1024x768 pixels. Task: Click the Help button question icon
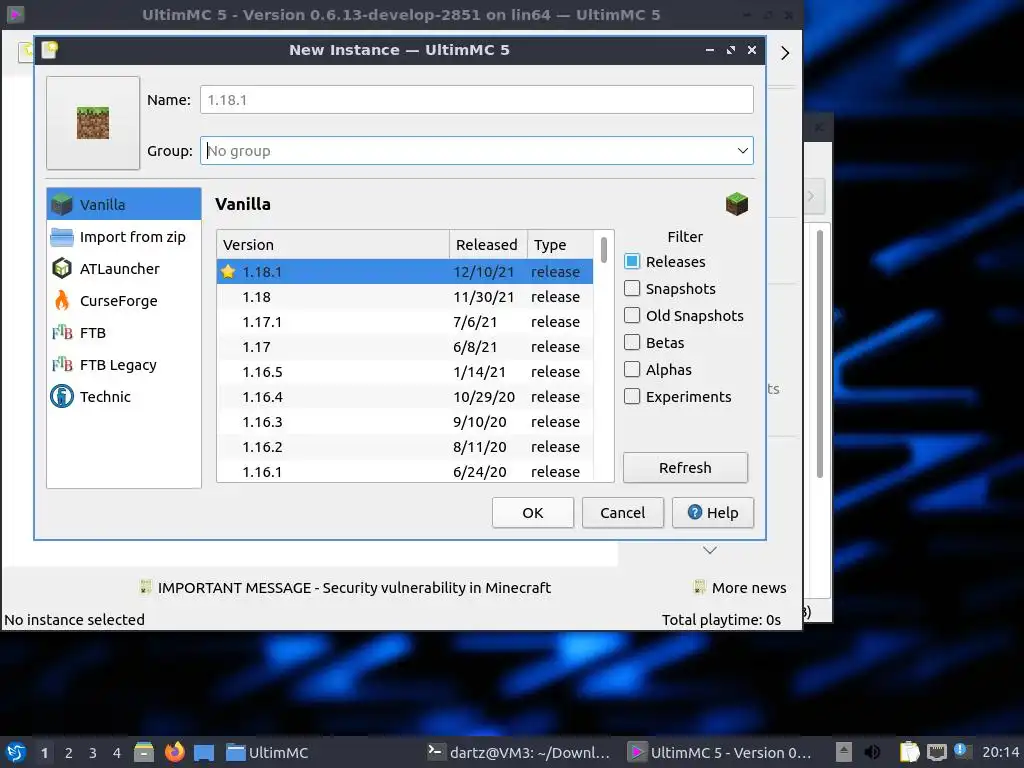tap(695, 512)
